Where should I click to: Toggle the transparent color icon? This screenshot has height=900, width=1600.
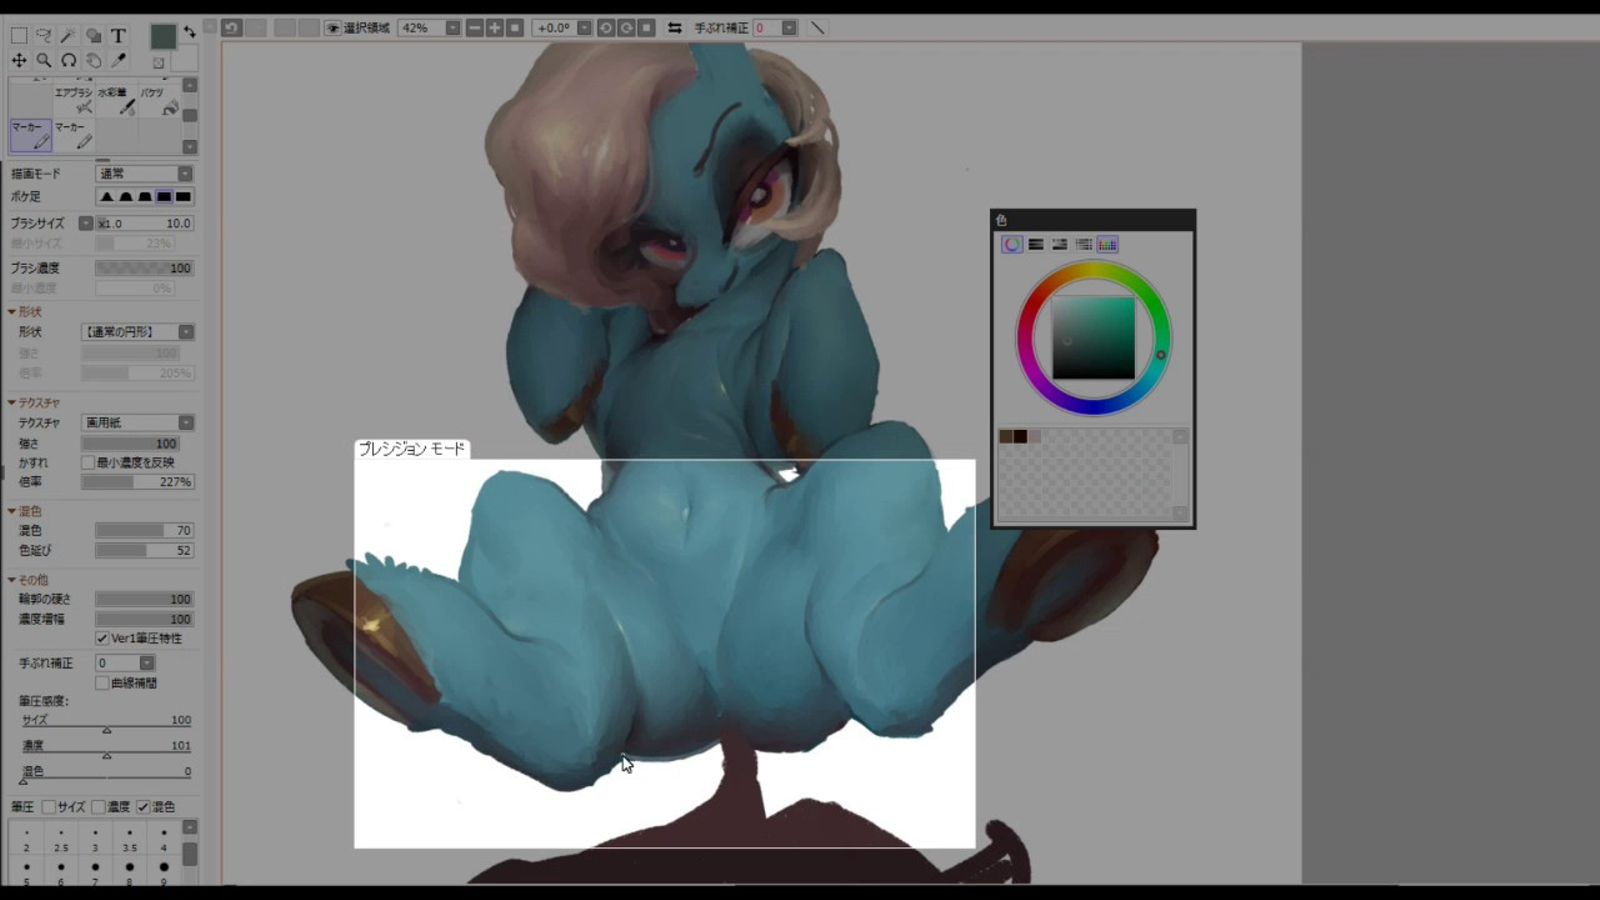158,63
